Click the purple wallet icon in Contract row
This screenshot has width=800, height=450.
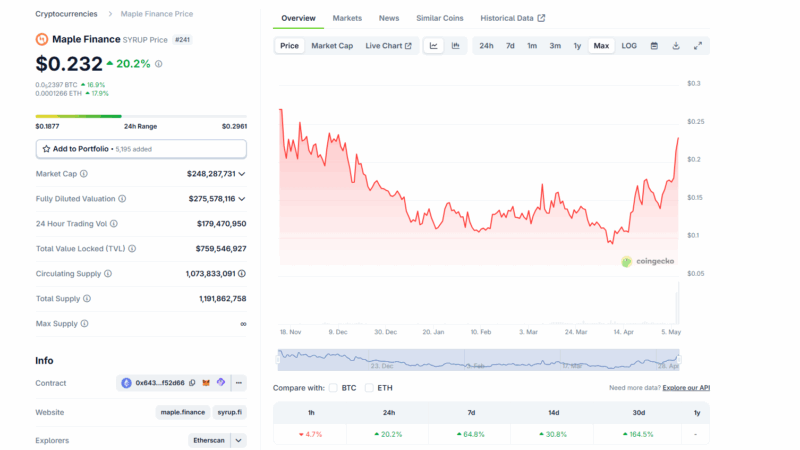click(221, 382)
